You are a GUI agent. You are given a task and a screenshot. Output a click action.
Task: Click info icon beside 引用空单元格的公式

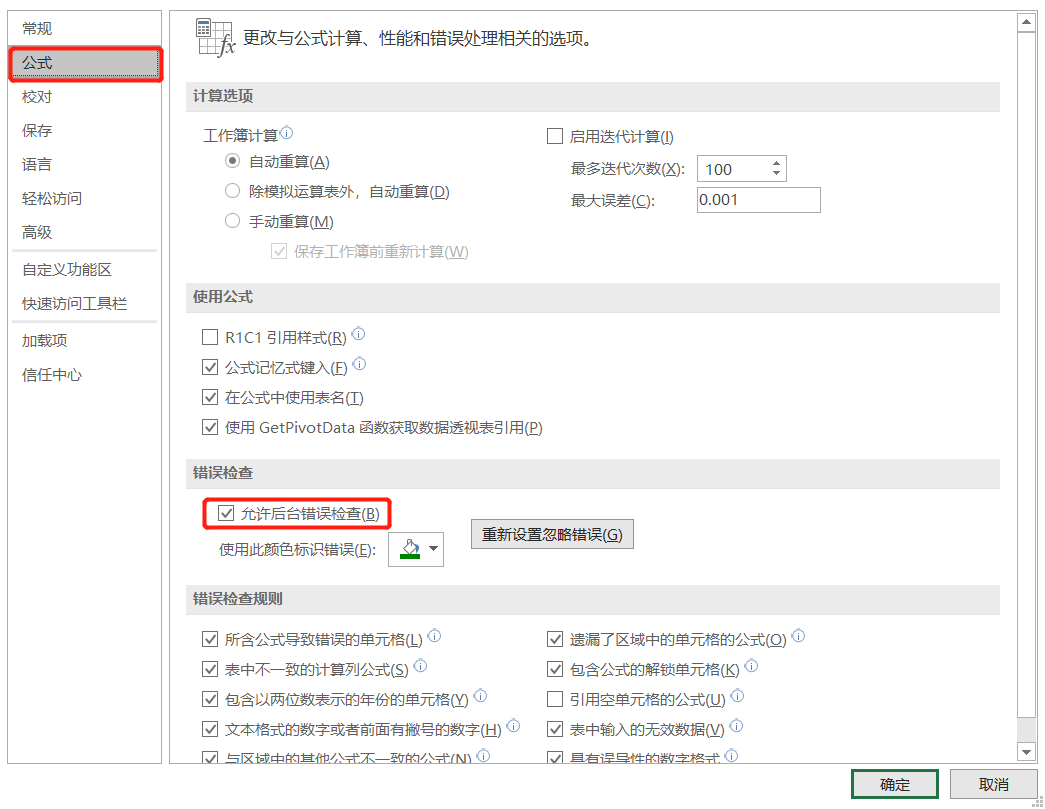coord(738,697)
